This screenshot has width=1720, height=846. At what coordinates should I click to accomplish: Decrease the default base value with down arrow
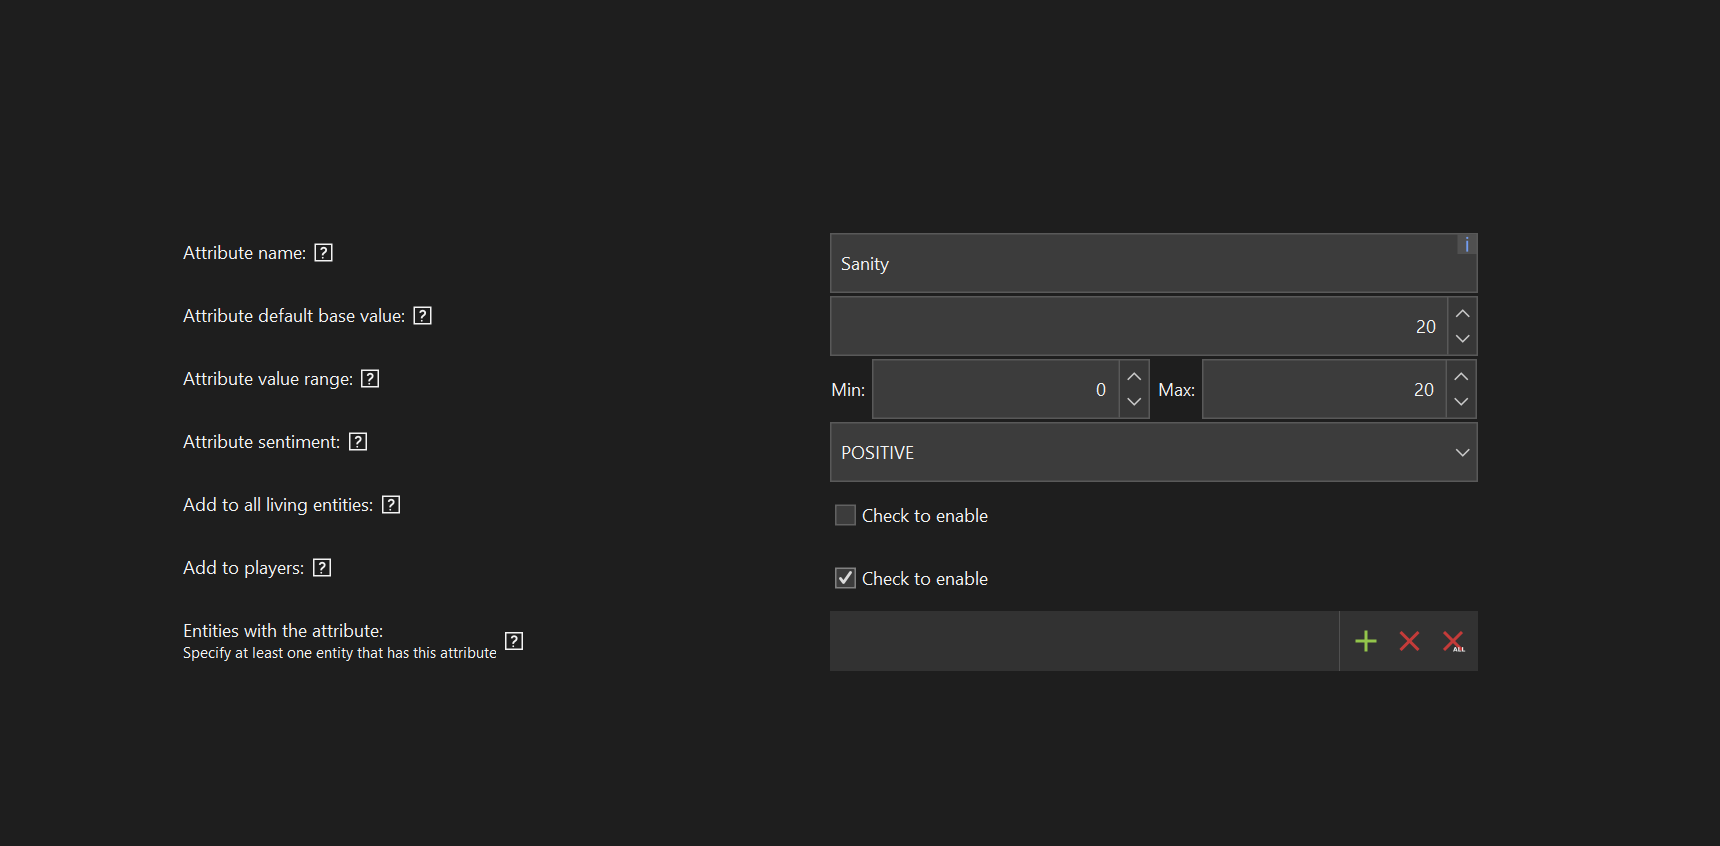(x=1462, y=339)
